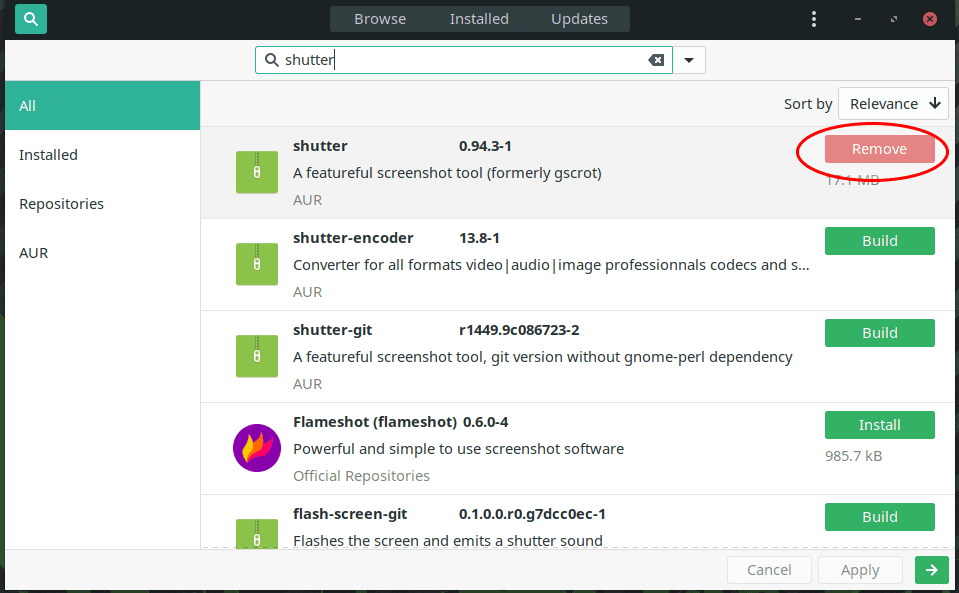The width and height of the screenshot is (959, 593).
Task: Open the three-dot options menu
Action: (x=814, y=19)
